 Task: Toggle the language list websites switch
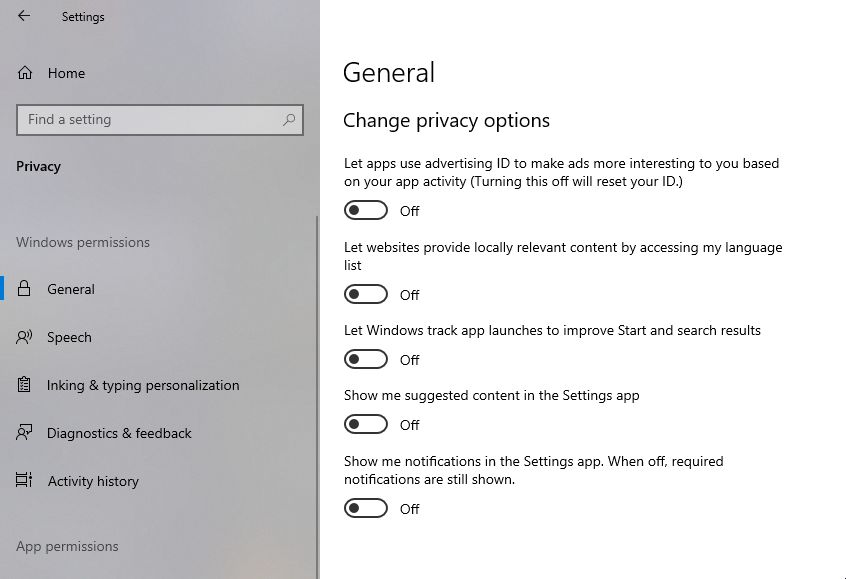[x=366, y=295]
